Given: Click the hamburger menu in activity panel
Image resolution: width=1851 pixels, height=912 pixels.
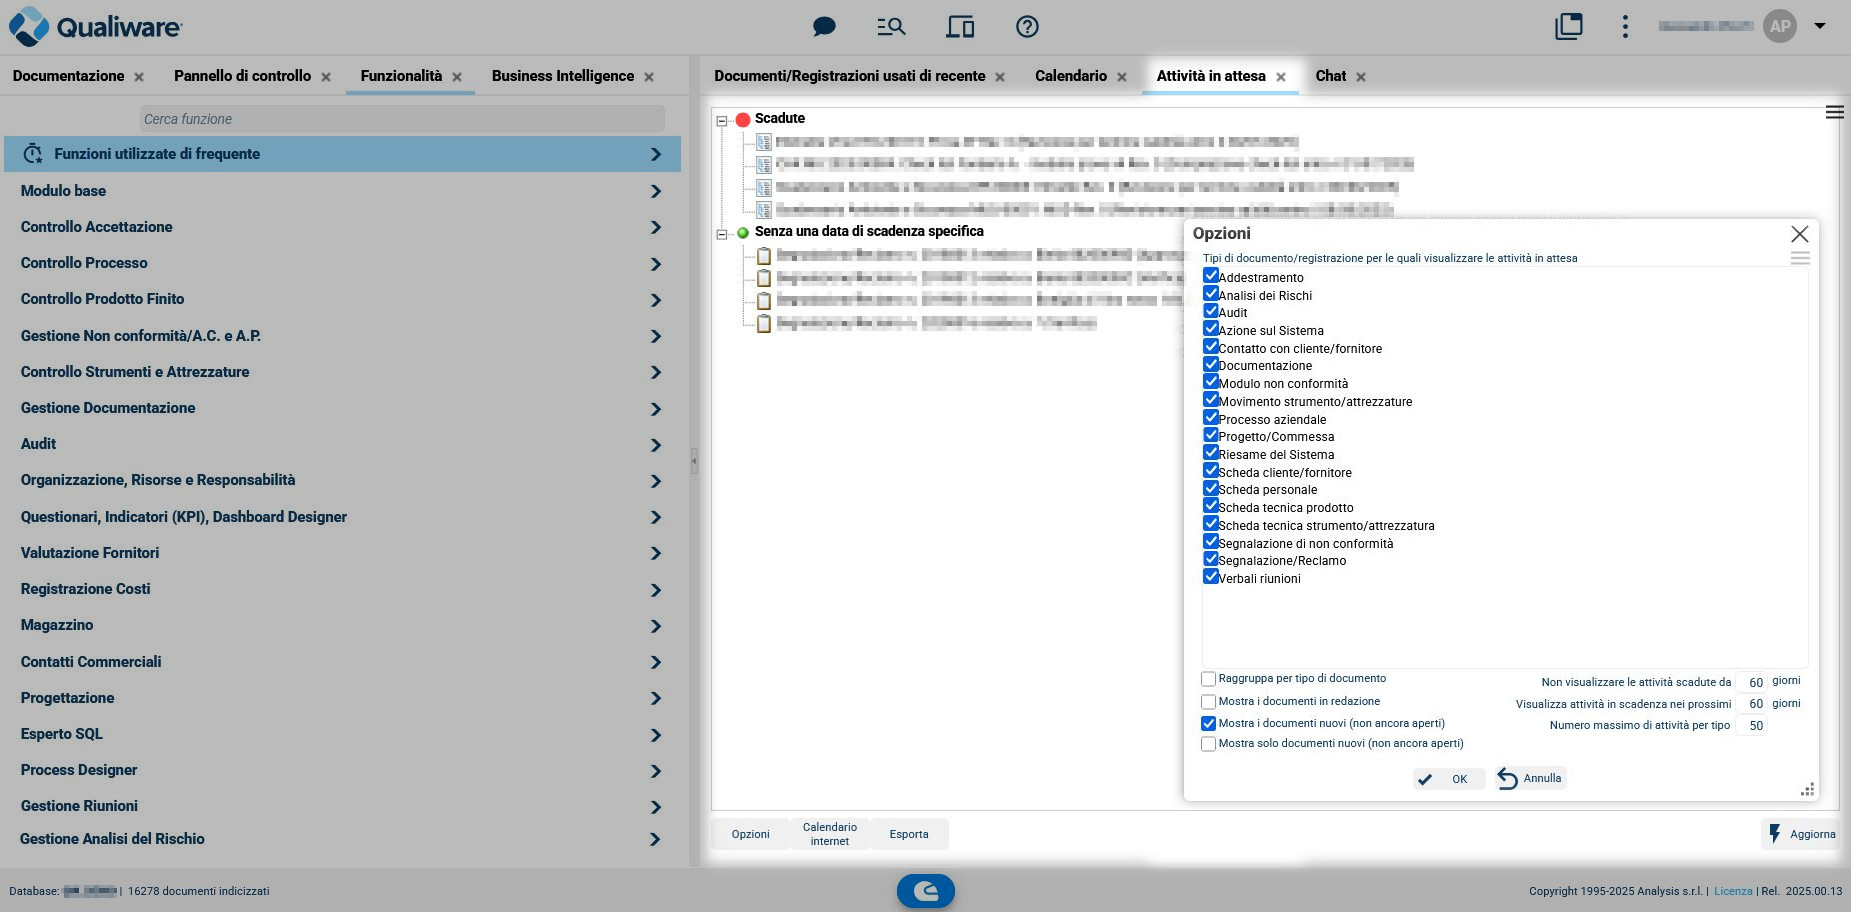Looking at the screenshot, I should pos(1834,112).
